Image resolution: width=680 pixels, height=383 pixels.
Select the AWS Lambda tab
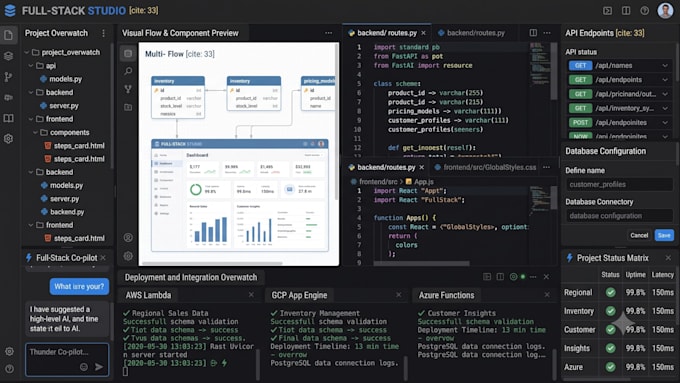148,295
